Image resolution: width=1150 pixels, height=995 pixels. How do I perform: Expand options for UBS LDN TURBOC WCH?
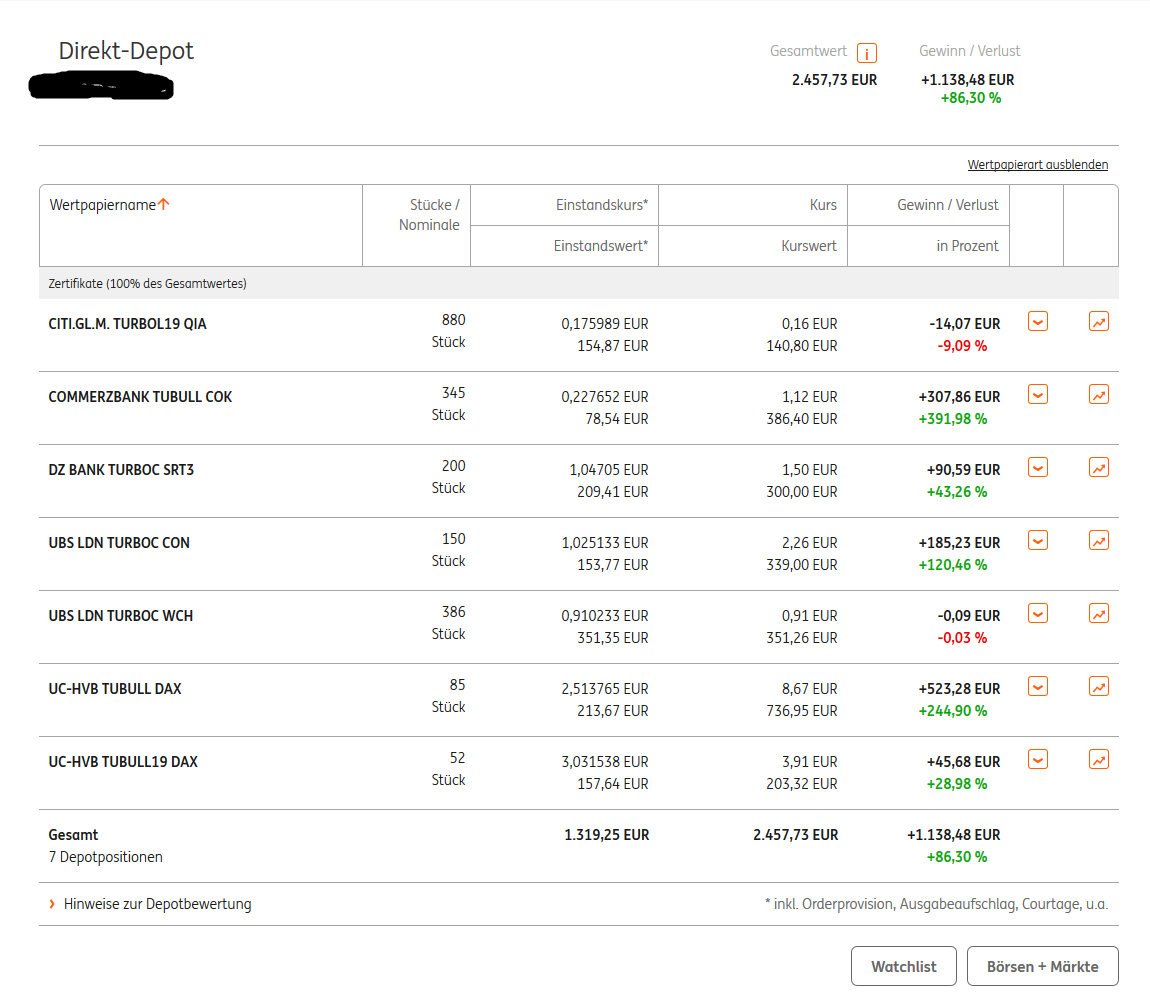click(1037, 614)
